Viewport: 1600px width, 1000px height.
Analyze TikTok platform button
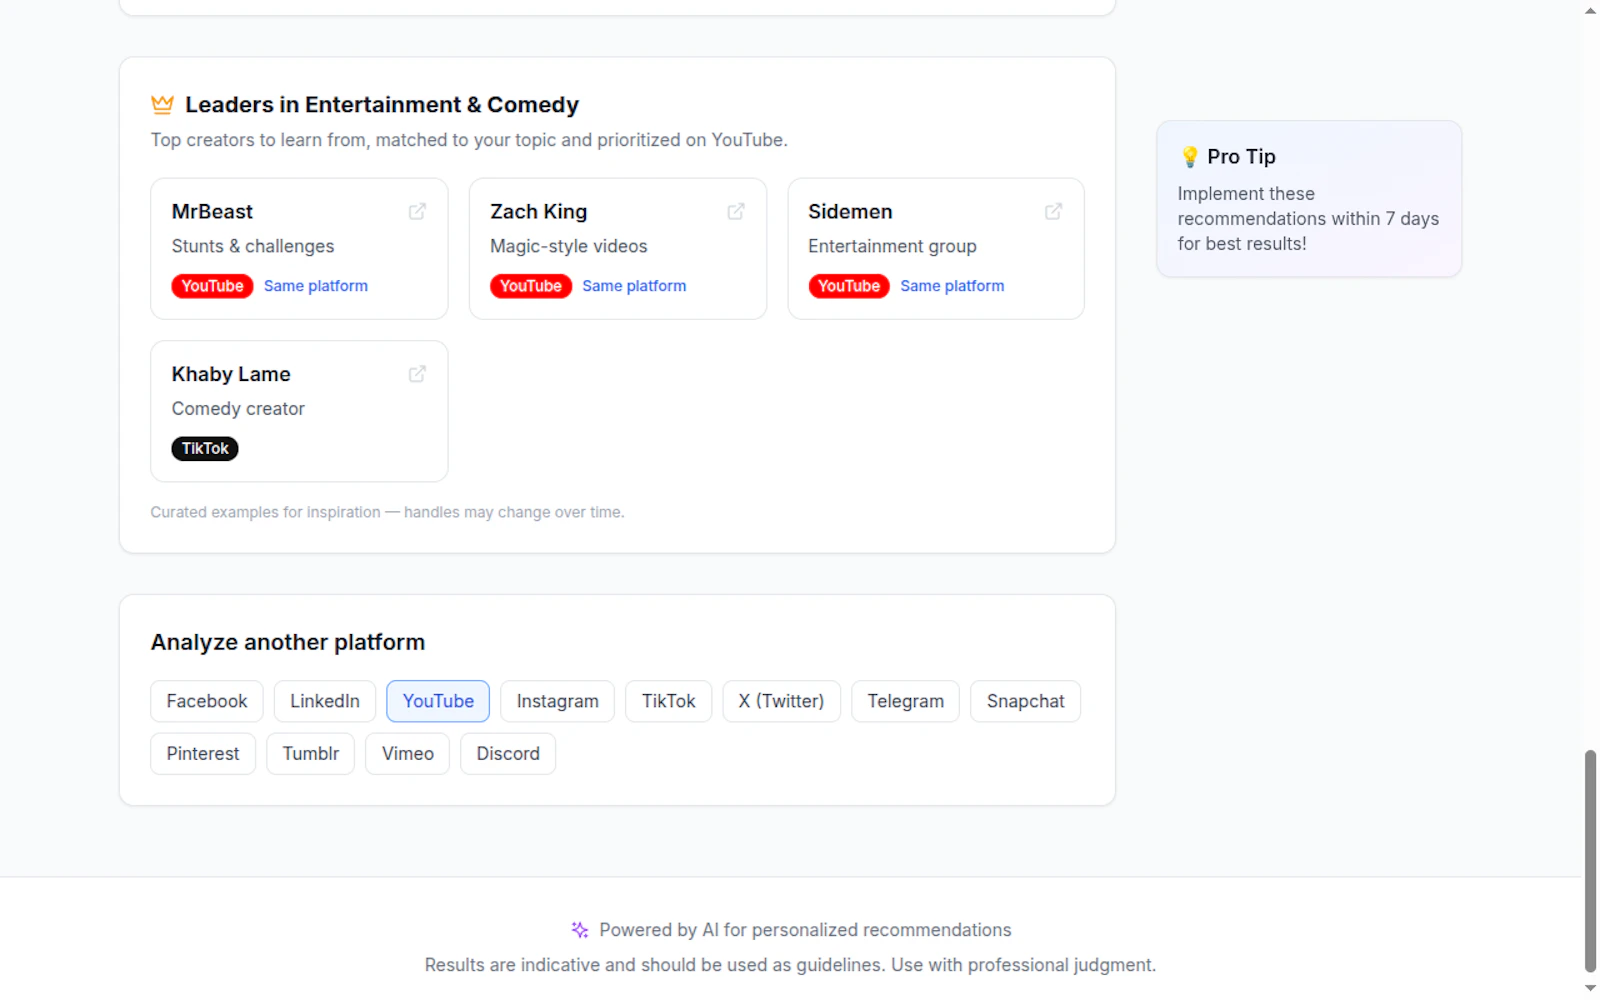click(669, 701)
